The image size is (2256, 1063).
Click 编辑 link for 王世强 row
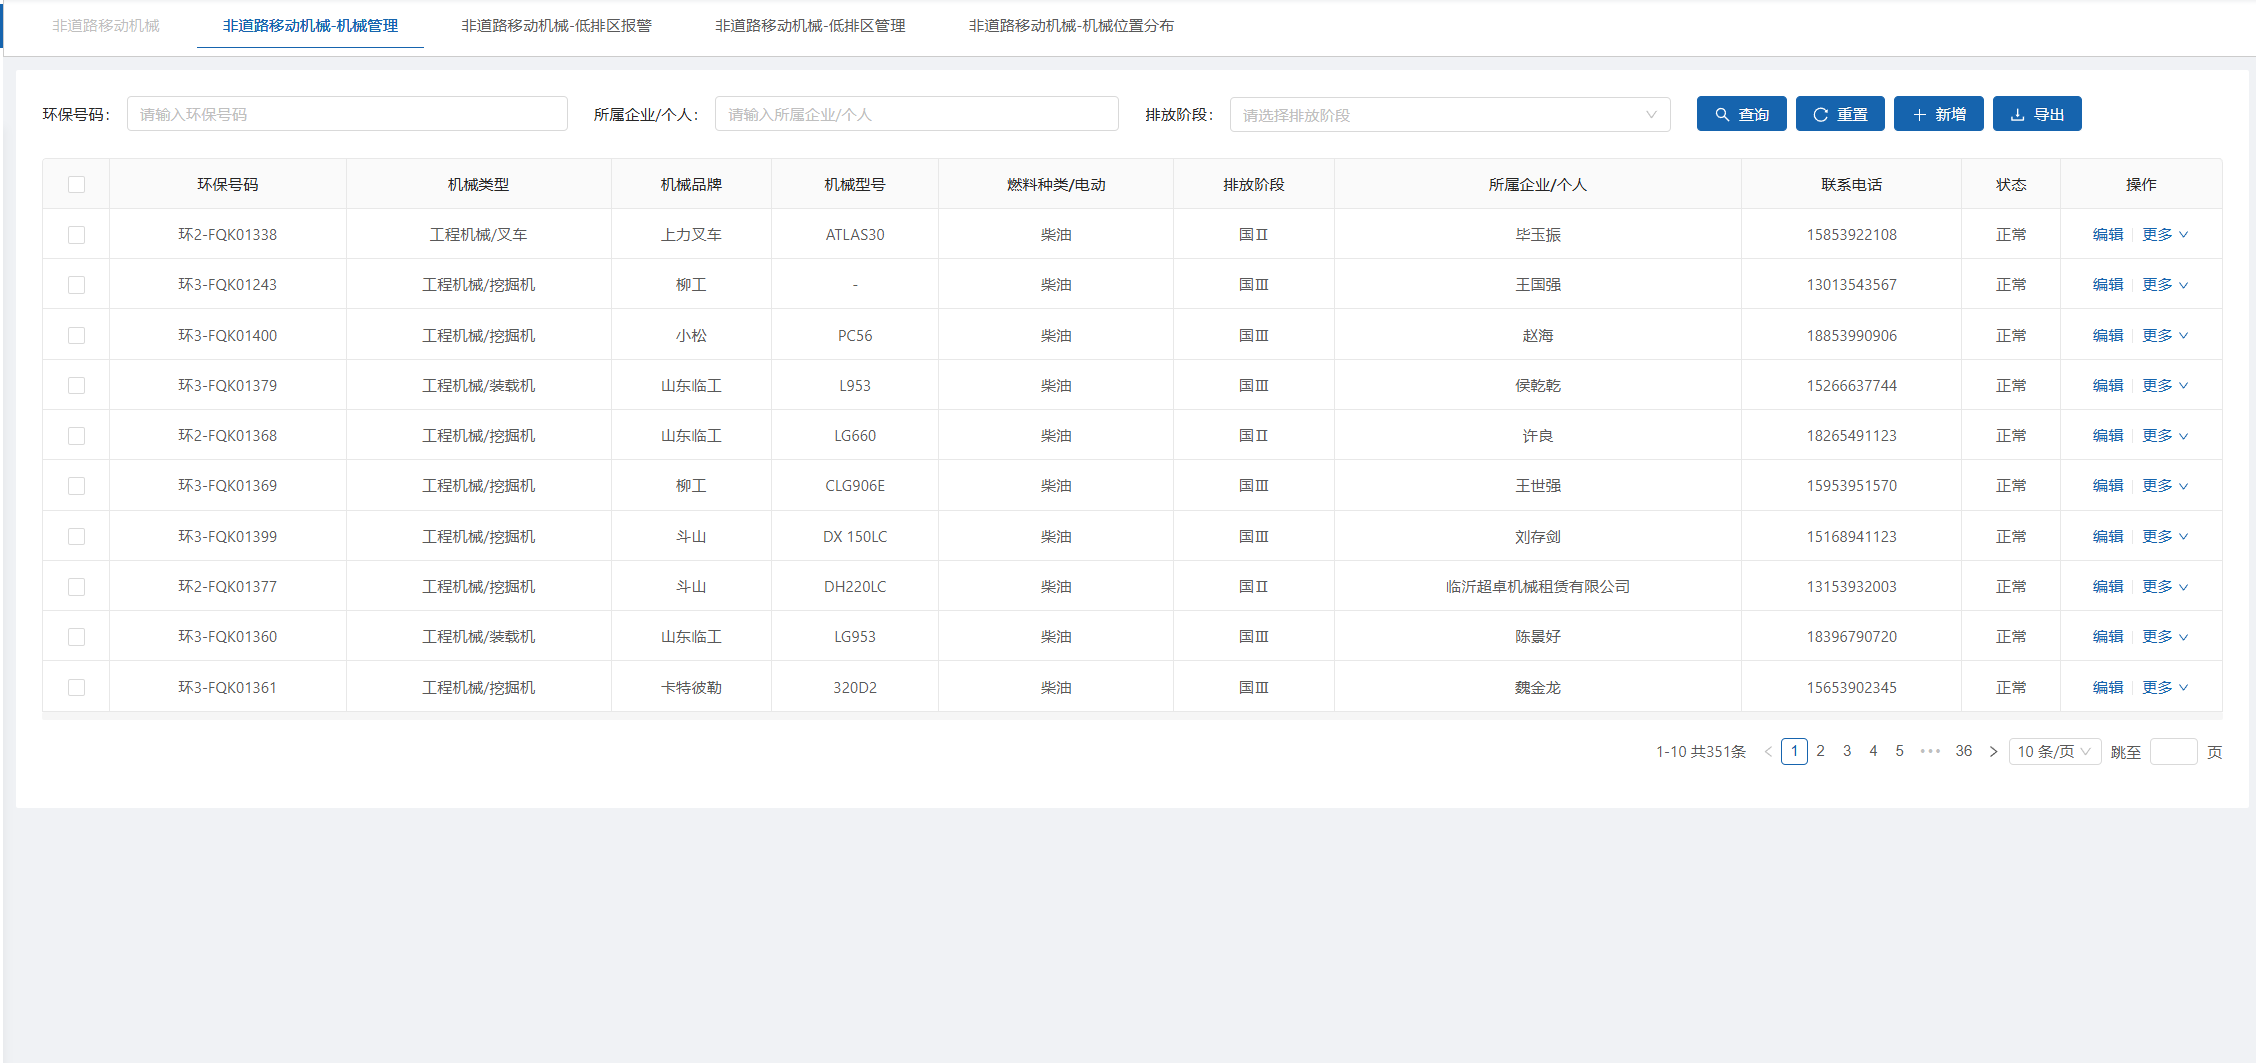tap(2108, 485)
